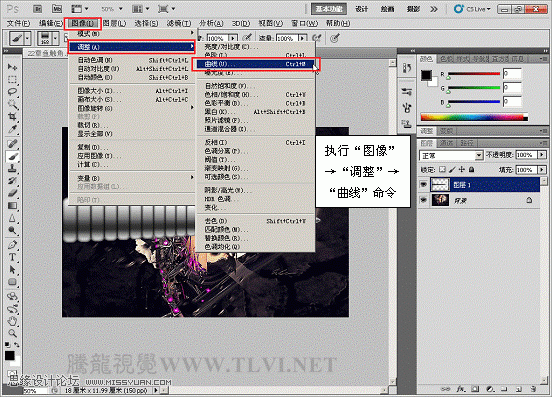Screen dimensions: 552x397
Task: Launch Mini Bridge from the top bar
Action: click(57, 9)
